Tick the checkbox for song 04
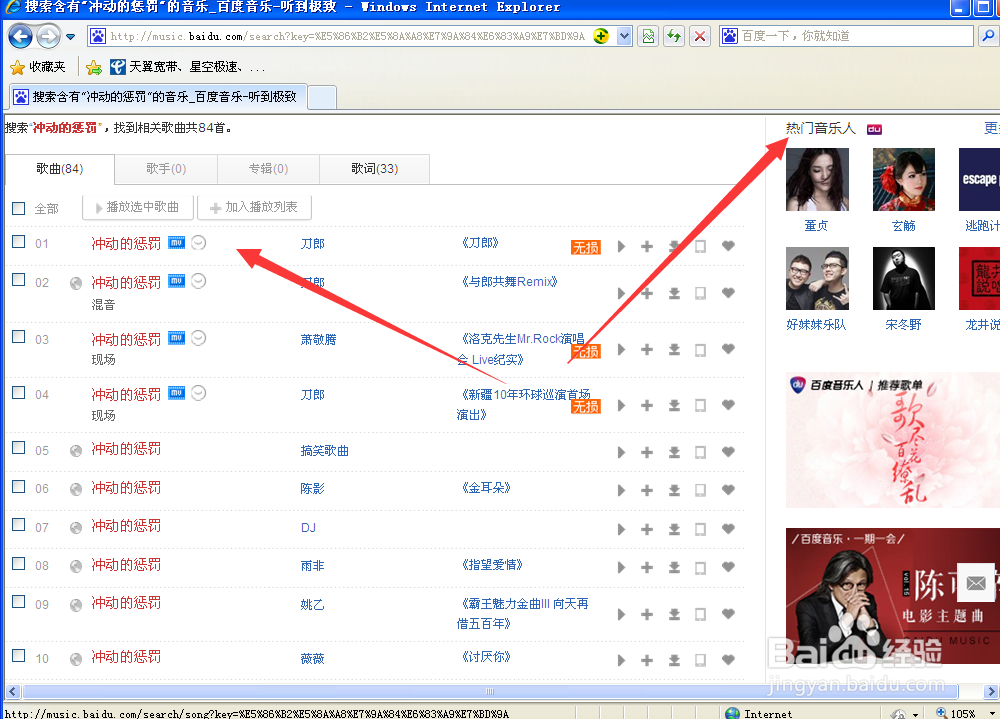Viewport: 1000px width, 719px height. [x=18, y=392]
